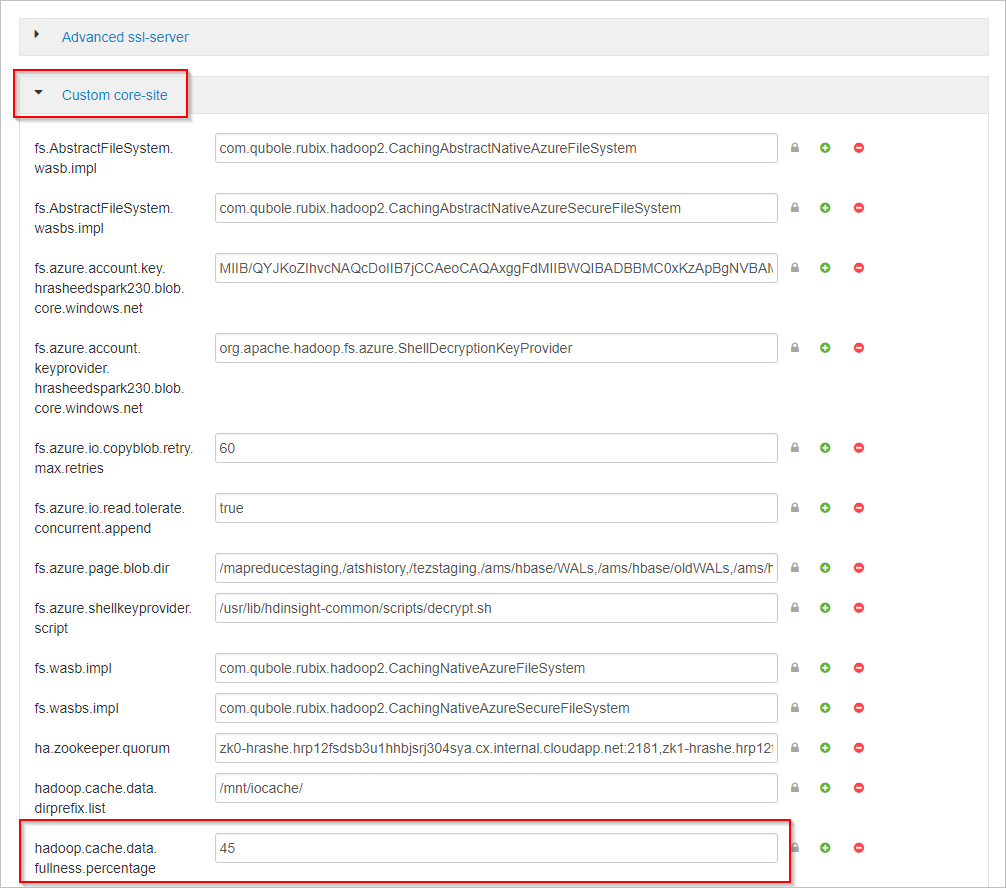Click the Advanced ssl-server label
This screenshot has width=1006, height=888.
pos(124,36)
